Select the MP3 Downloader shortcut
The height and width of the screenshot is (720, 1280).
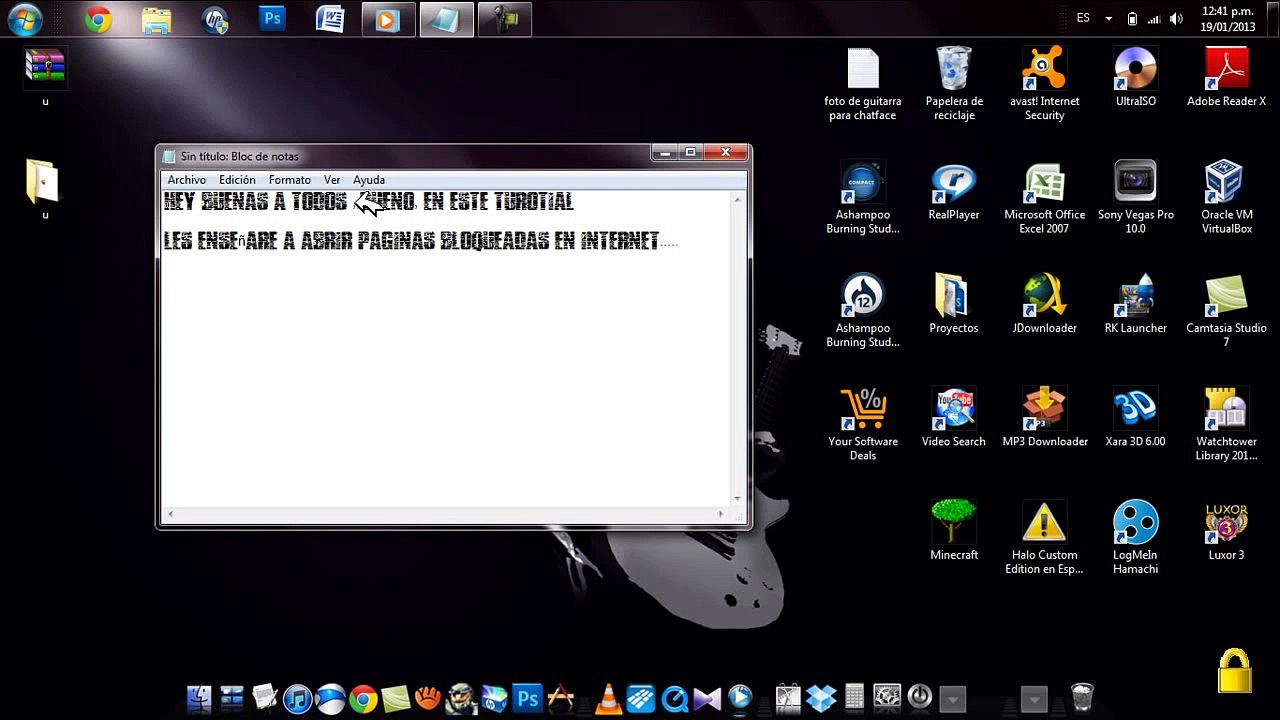(x=1044, y=417)
